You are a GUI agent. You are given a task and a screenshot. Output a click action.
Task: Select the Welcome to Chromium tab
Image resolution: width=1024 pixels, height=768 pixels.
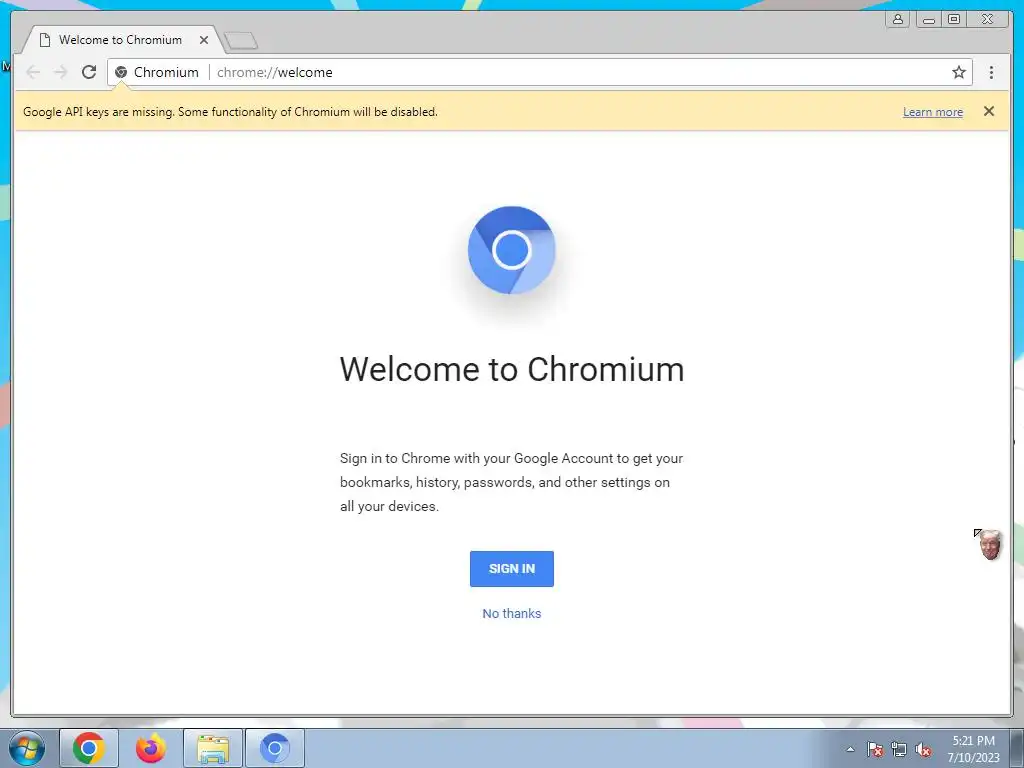coord(121,40)
